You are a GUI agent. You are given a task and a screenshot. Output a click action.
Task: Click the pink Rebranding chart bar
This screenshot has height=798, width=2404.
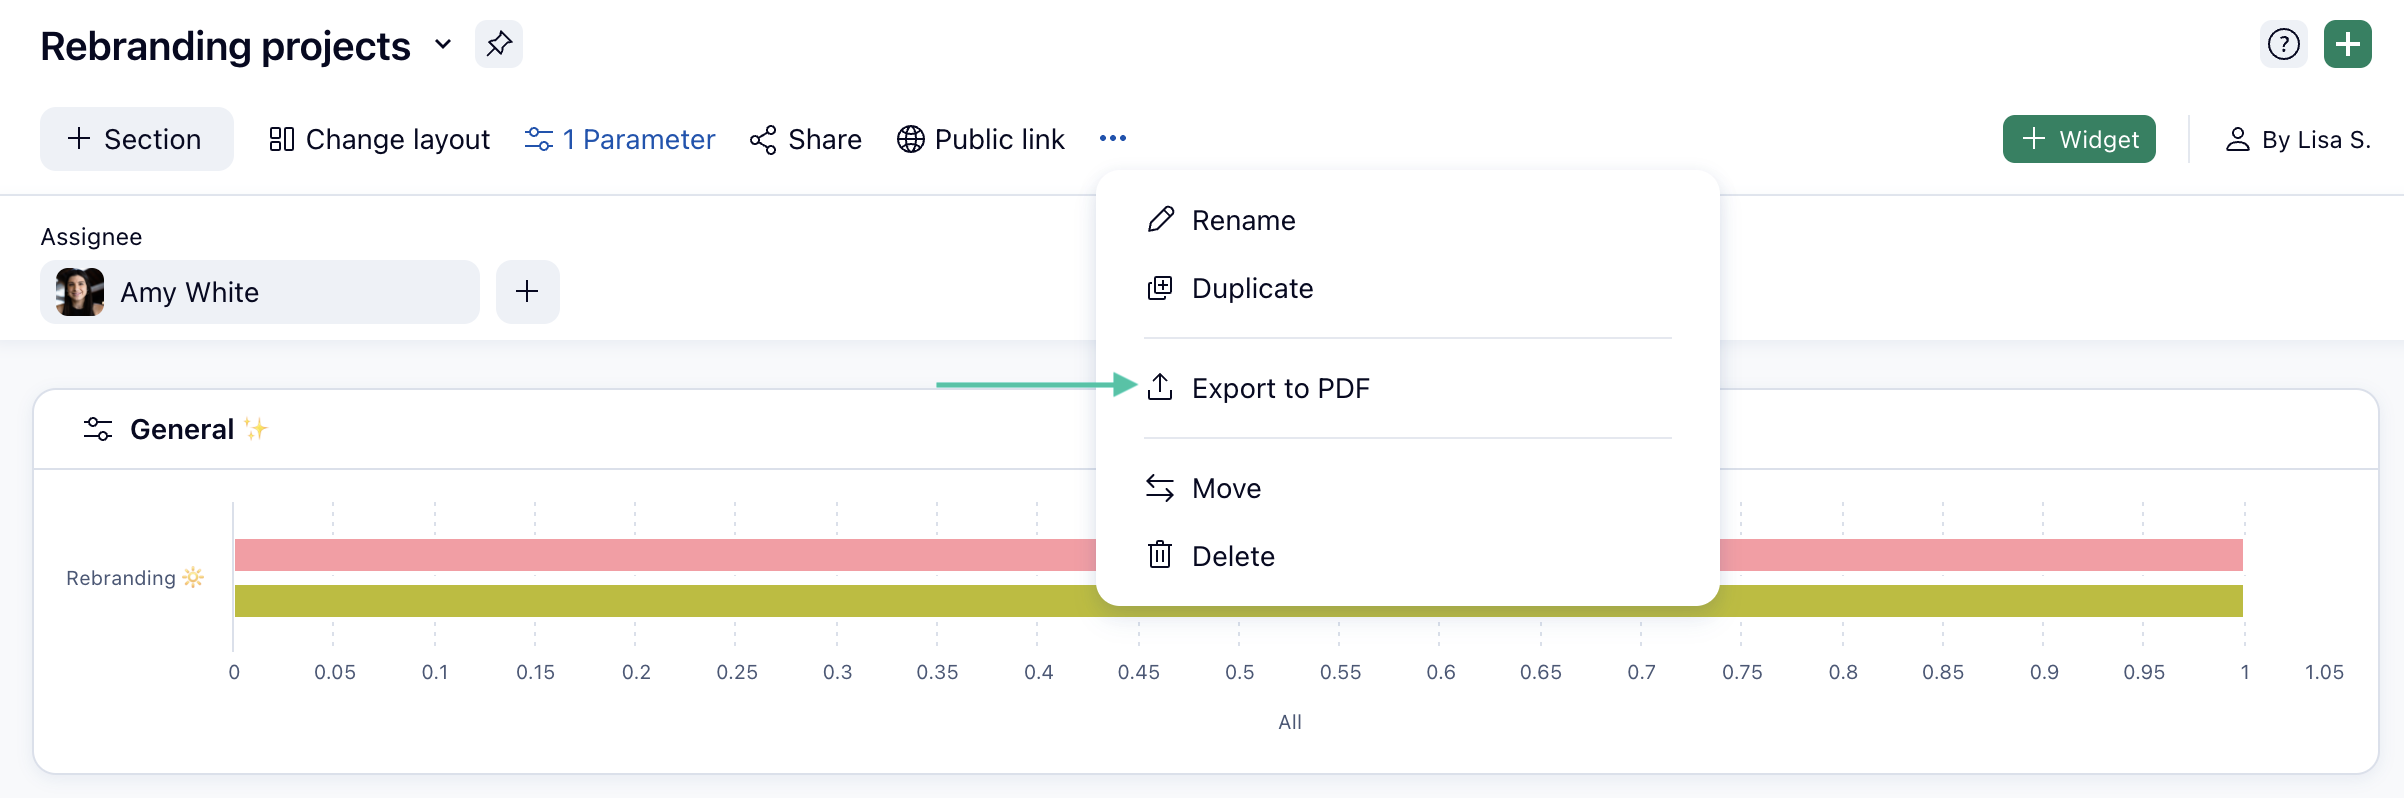pyautogui.click(x=660, y=555)
